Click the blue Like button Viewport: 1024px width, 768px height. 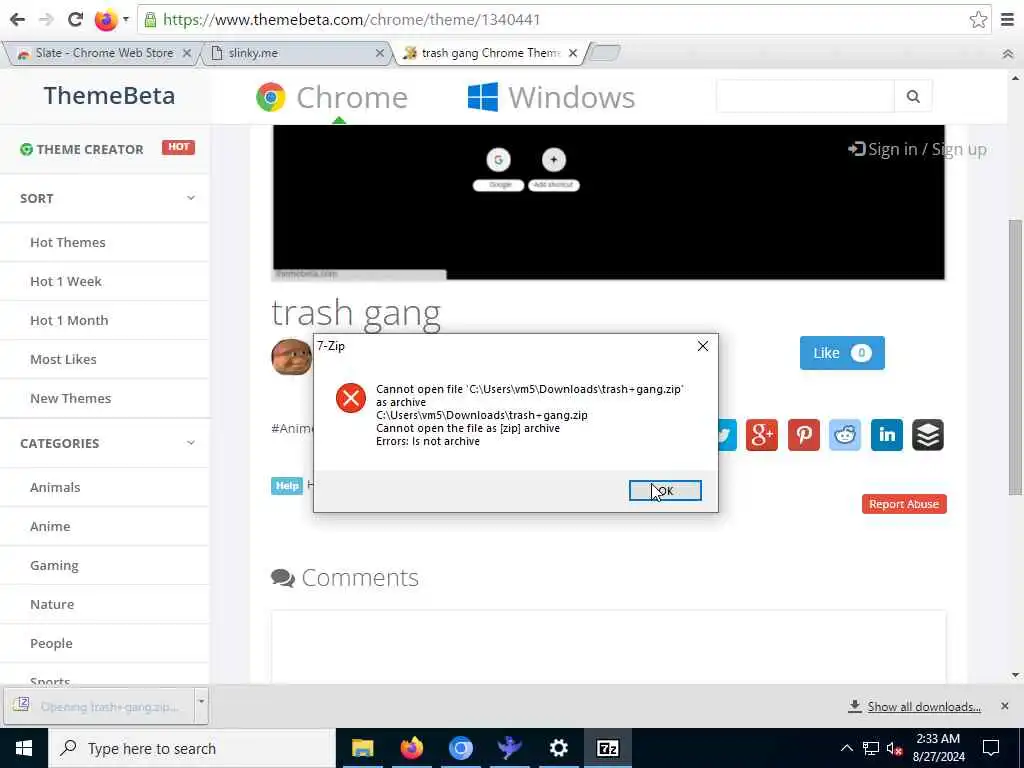[842, 353]
